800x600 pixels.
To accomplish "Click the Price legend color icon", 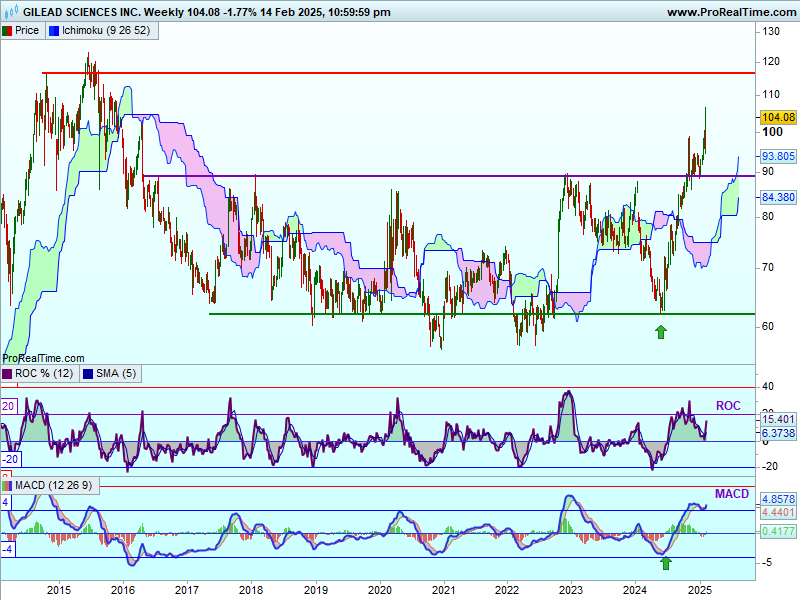I will click(7, 31).
